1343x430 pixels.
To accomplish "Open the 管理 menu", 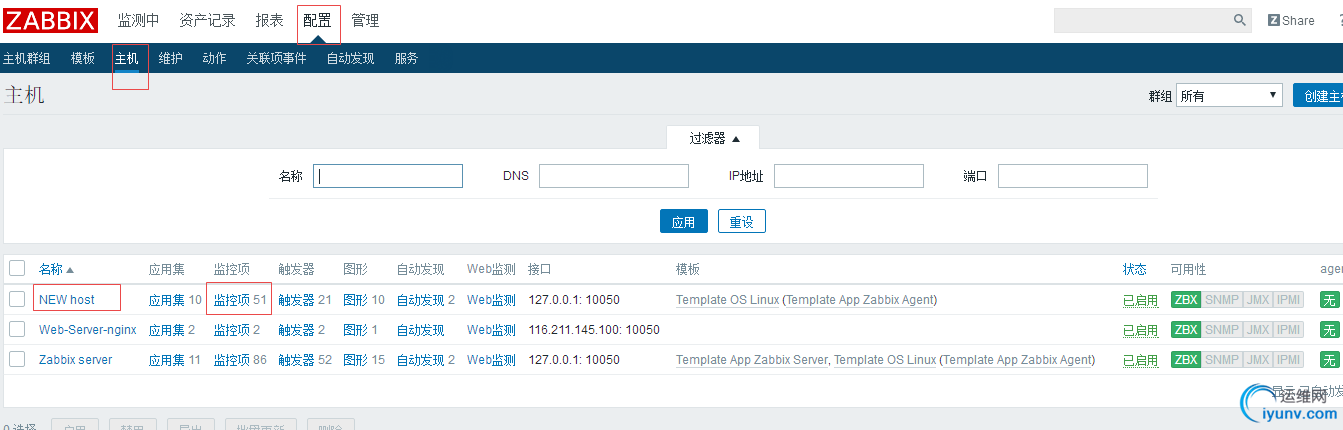I will [365, 20].
